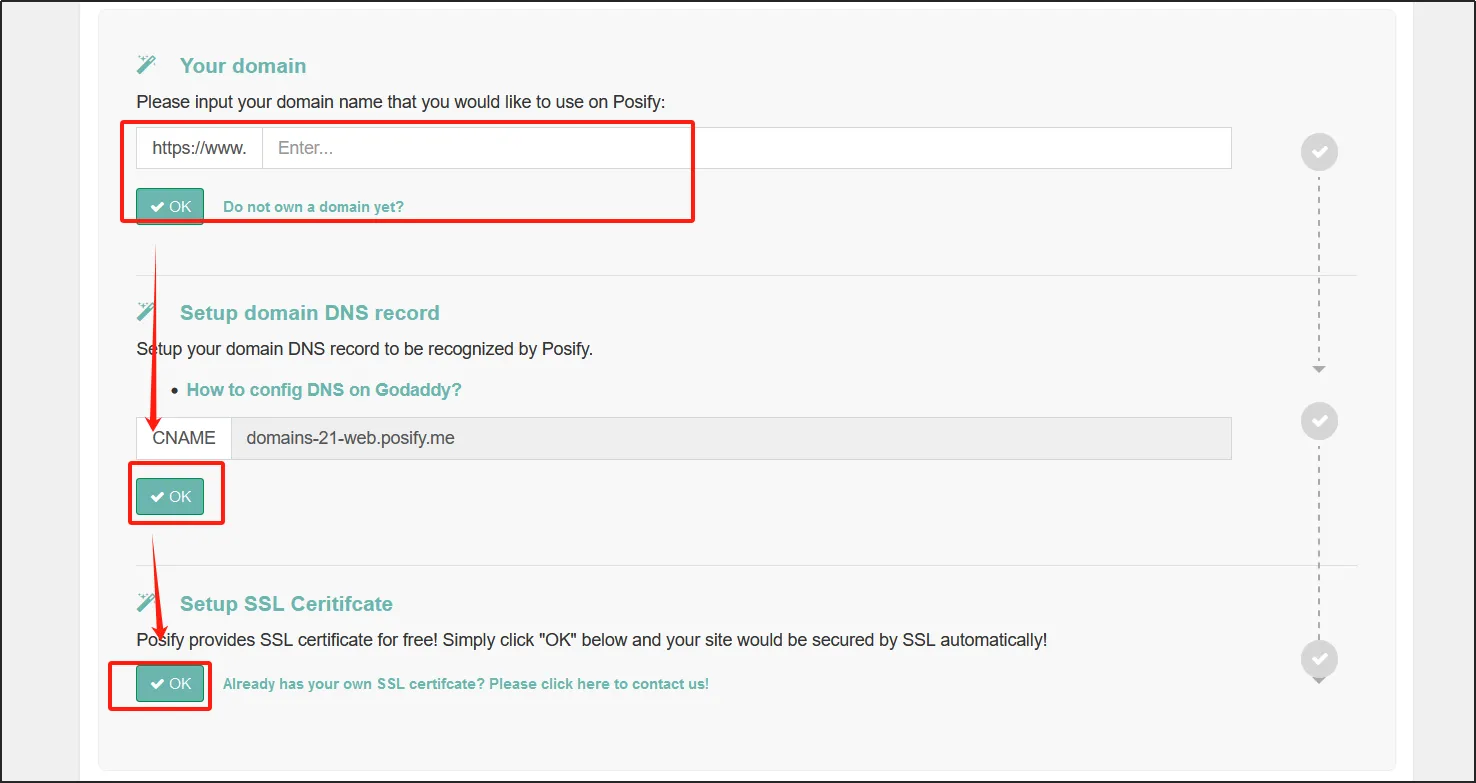Click the arrowhead below the first step line
The image size is (1476, 783).
pos(1319,369)
